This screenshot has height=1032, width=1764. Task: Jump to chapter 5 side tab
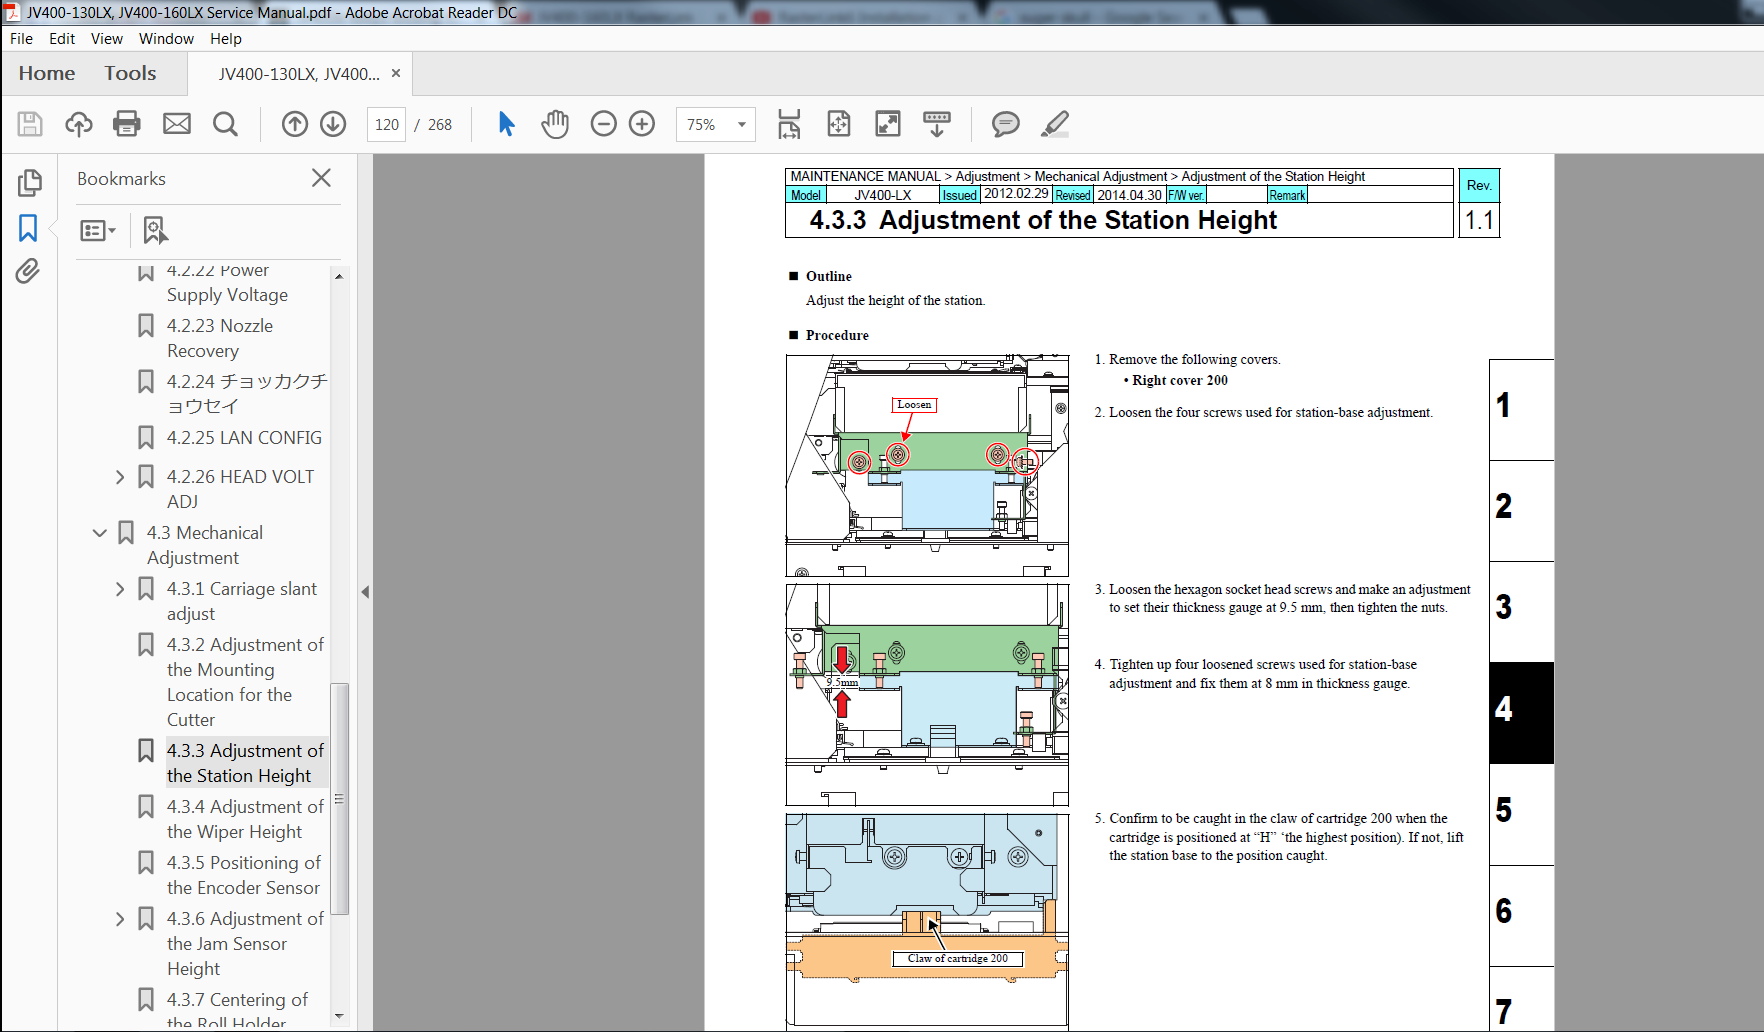(x=1521, y=815)
